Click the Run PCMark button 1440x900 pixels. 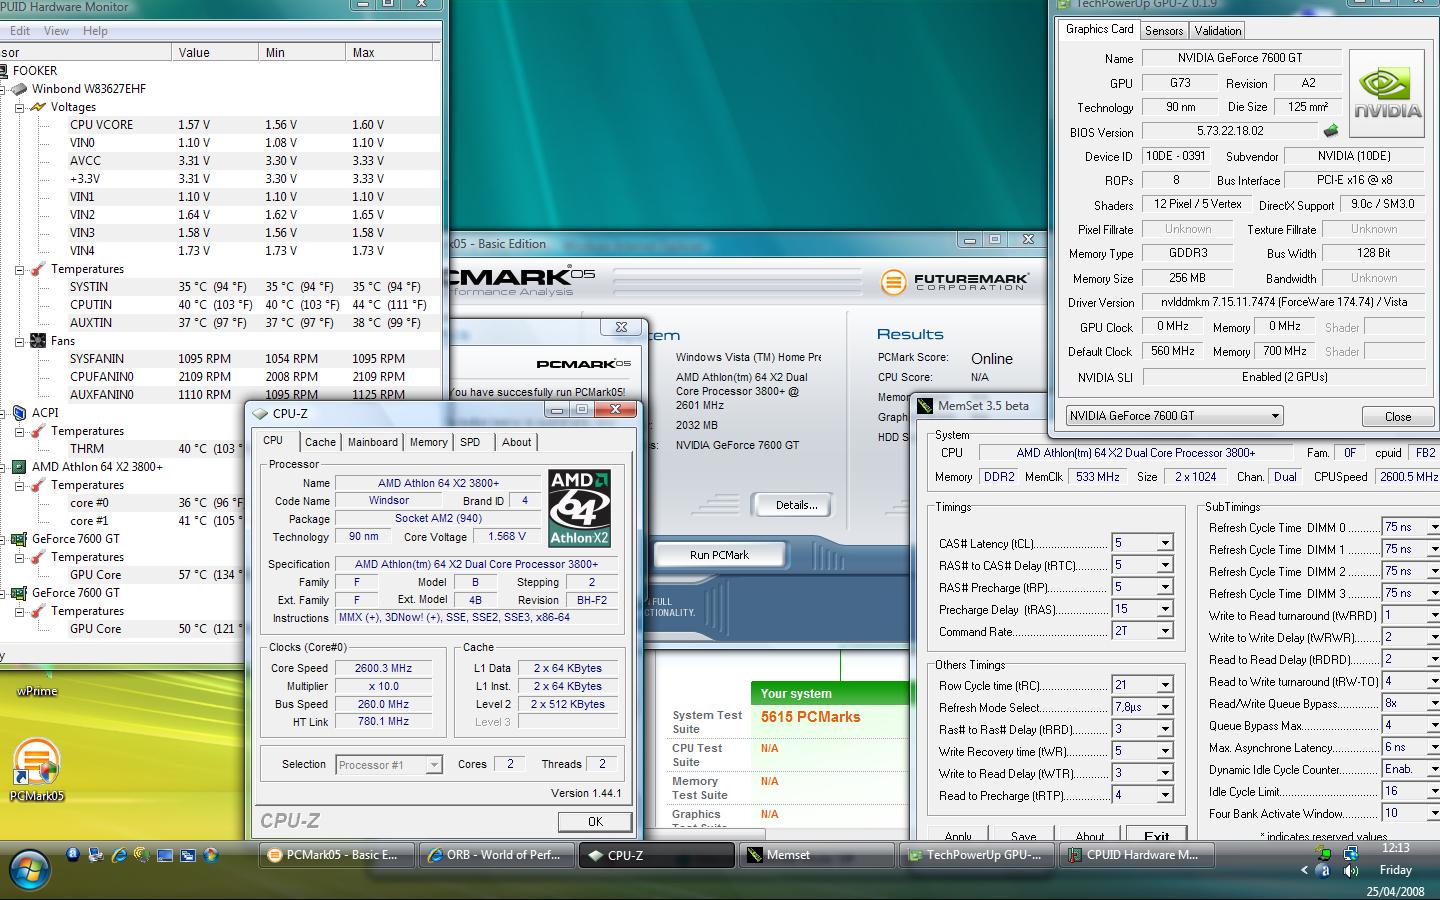(x=719, y=555)
